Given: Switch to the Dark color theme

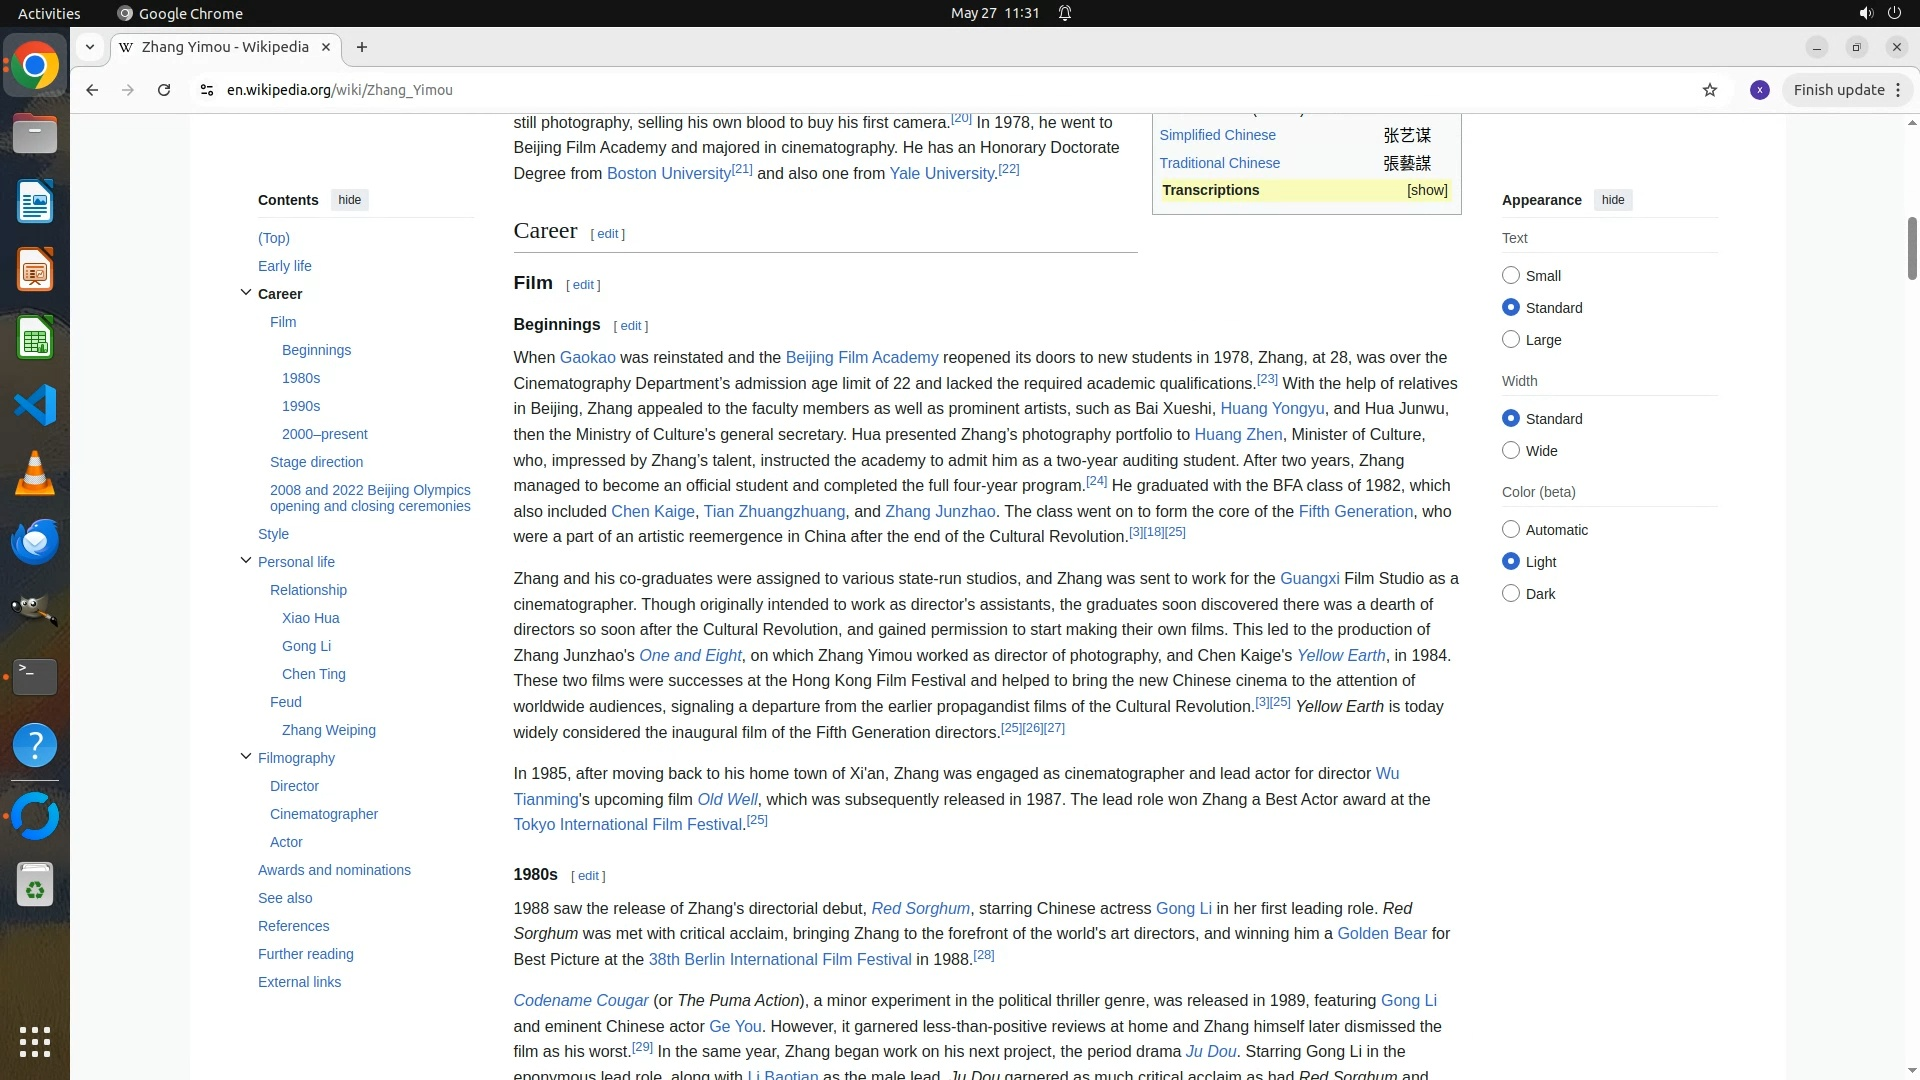Looking at the screenshot, I should click(x=1511, y=594).
